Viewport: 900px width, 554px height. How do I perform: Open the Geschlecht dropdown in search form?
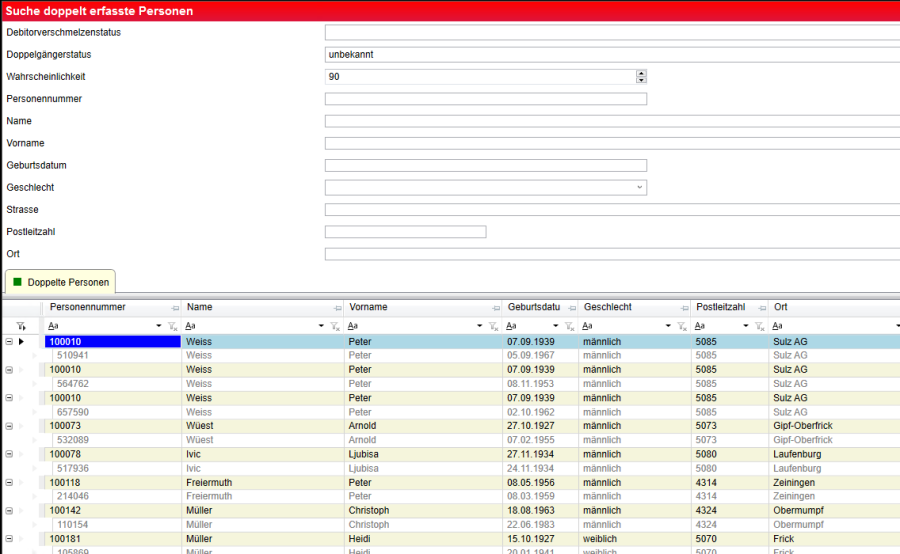click(x=639, y=188)
